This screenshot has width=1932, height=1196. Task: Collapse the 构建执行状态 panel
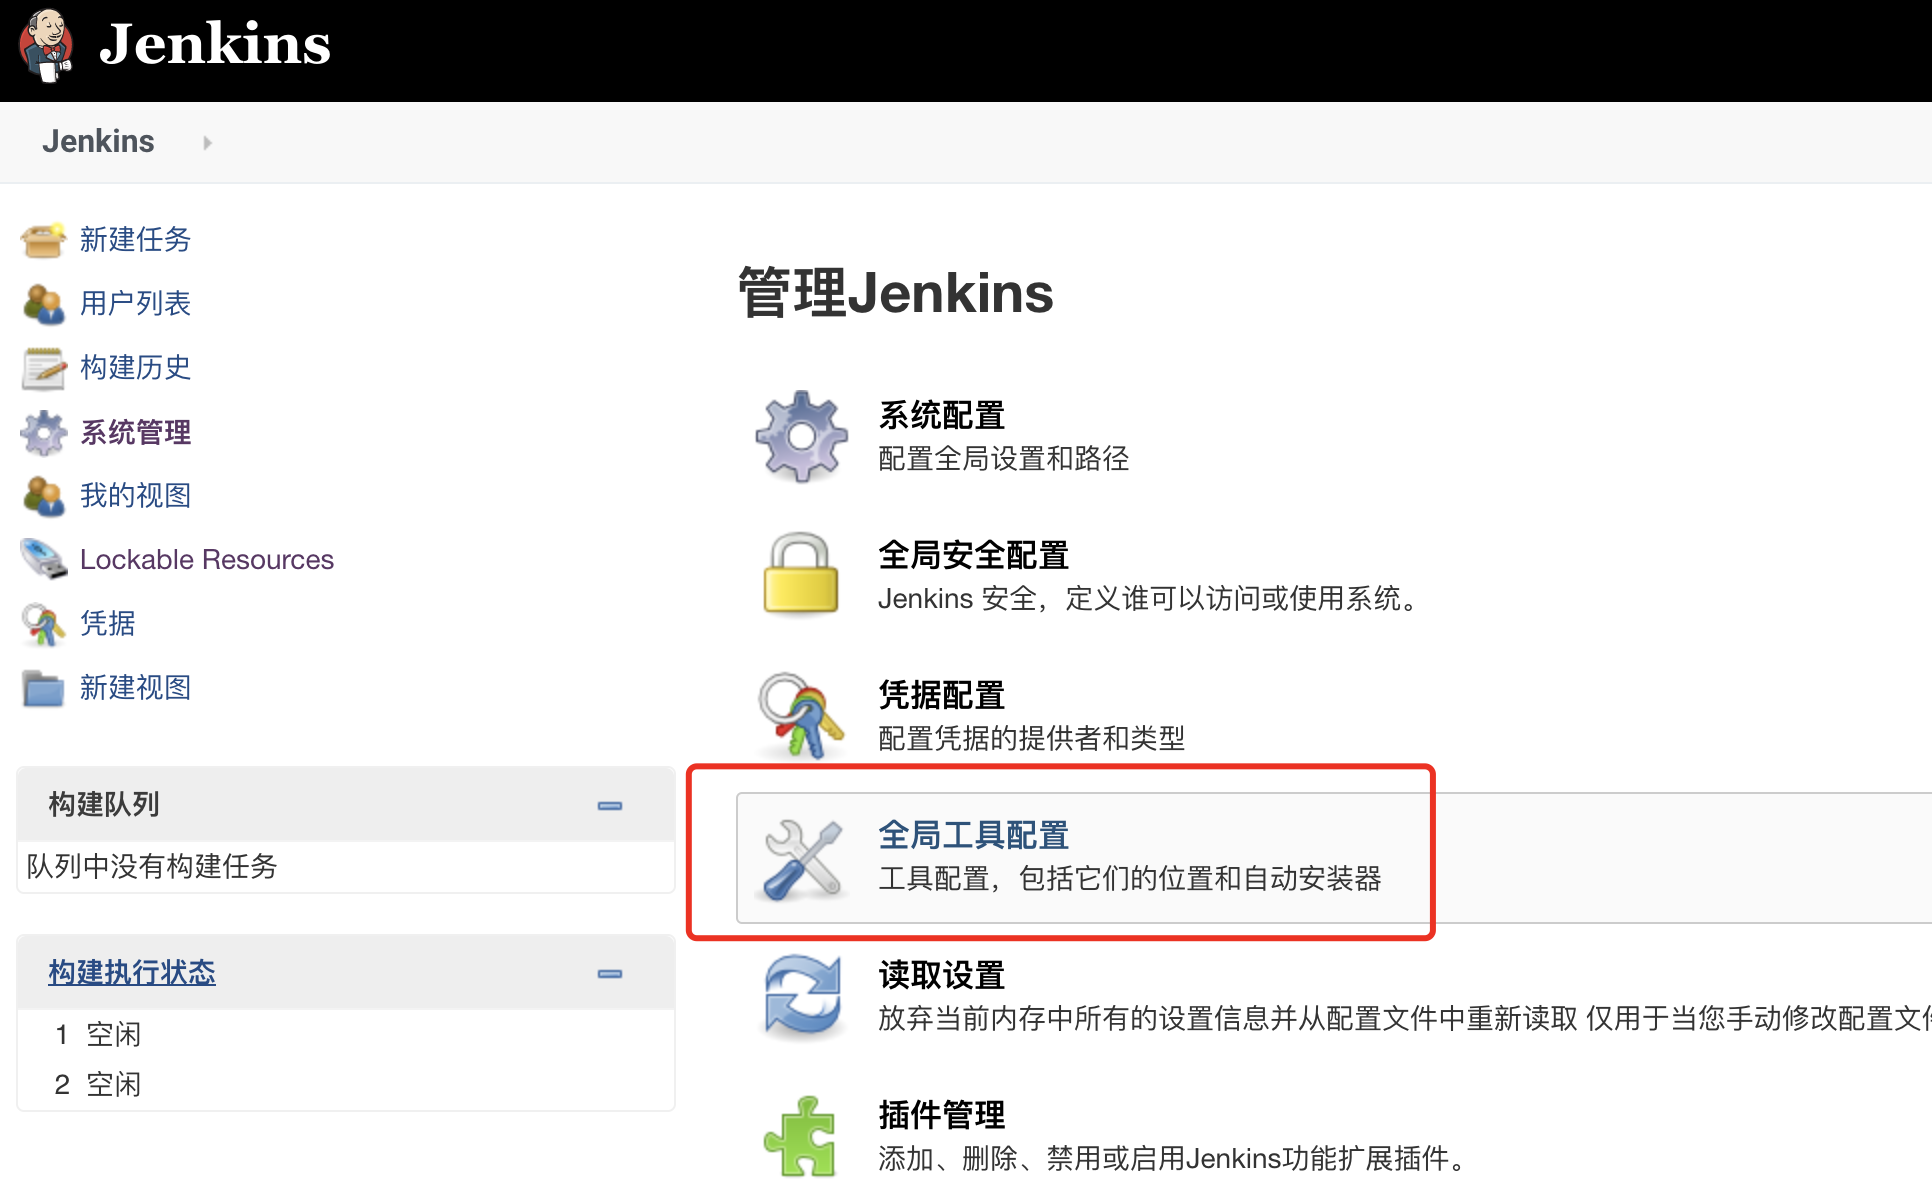click(x=610, y=973)
